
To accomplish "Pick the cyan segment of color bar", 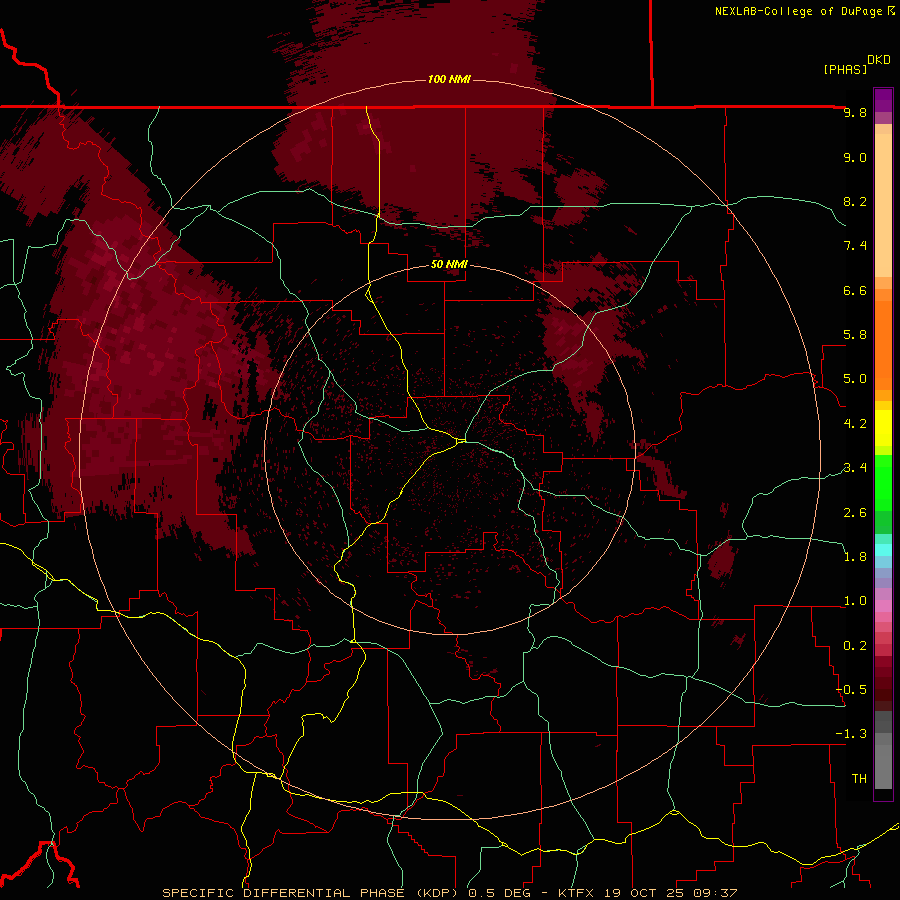I will (883, 550).
